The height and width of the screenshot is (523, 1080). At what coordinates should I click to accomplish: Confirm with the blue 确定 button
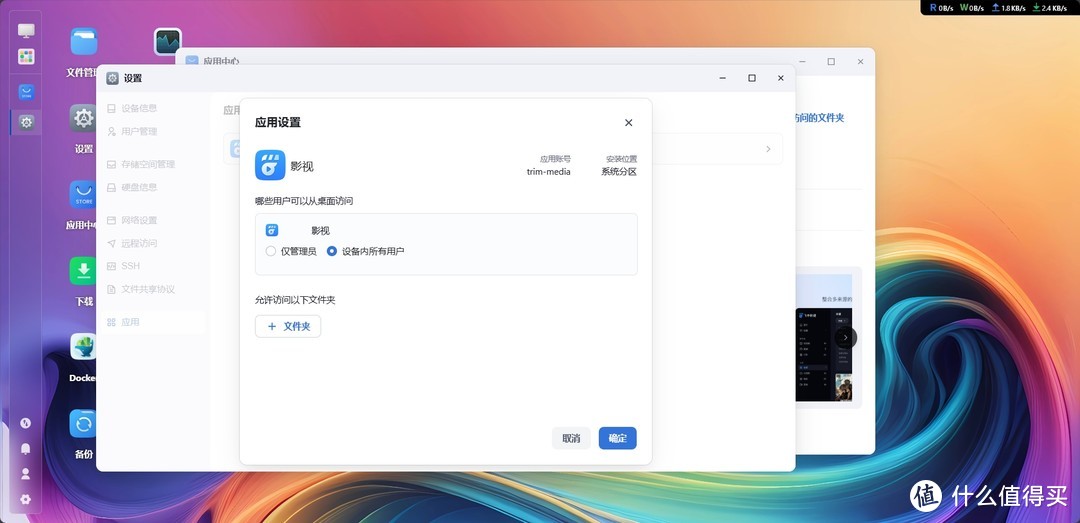[x=617, y=438]
